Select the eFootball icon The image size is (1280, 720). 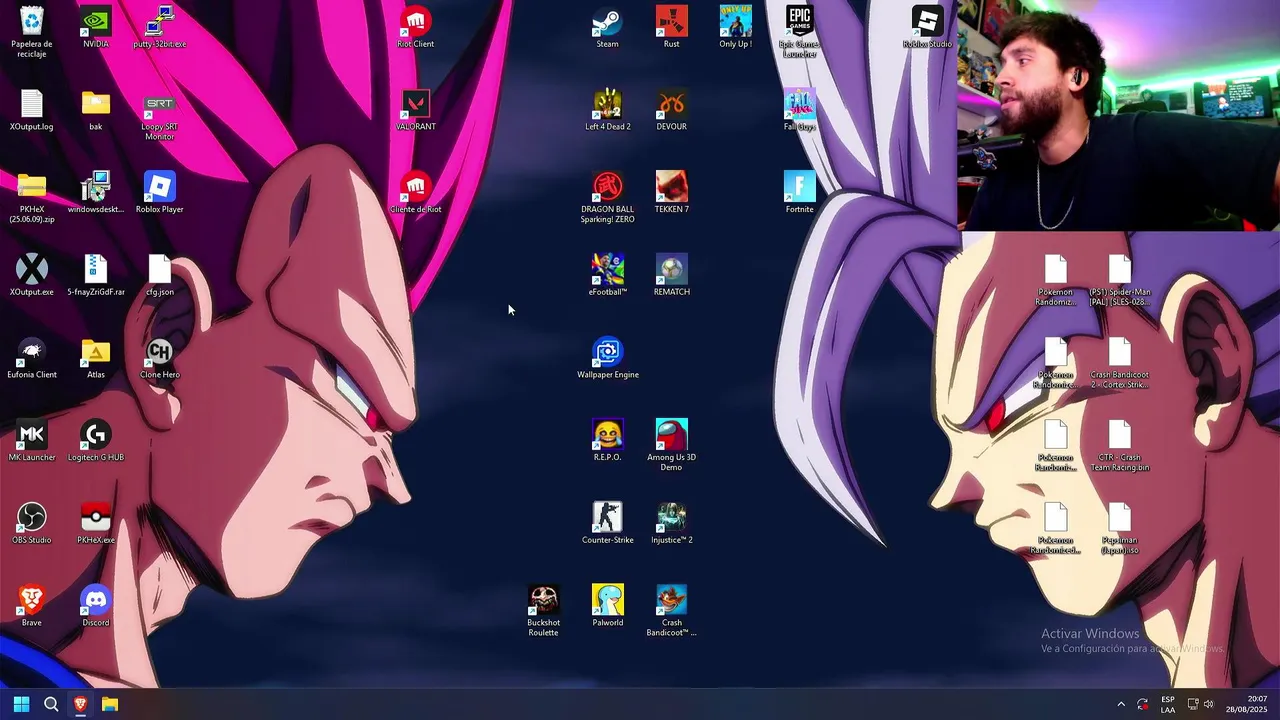[608, 275]
